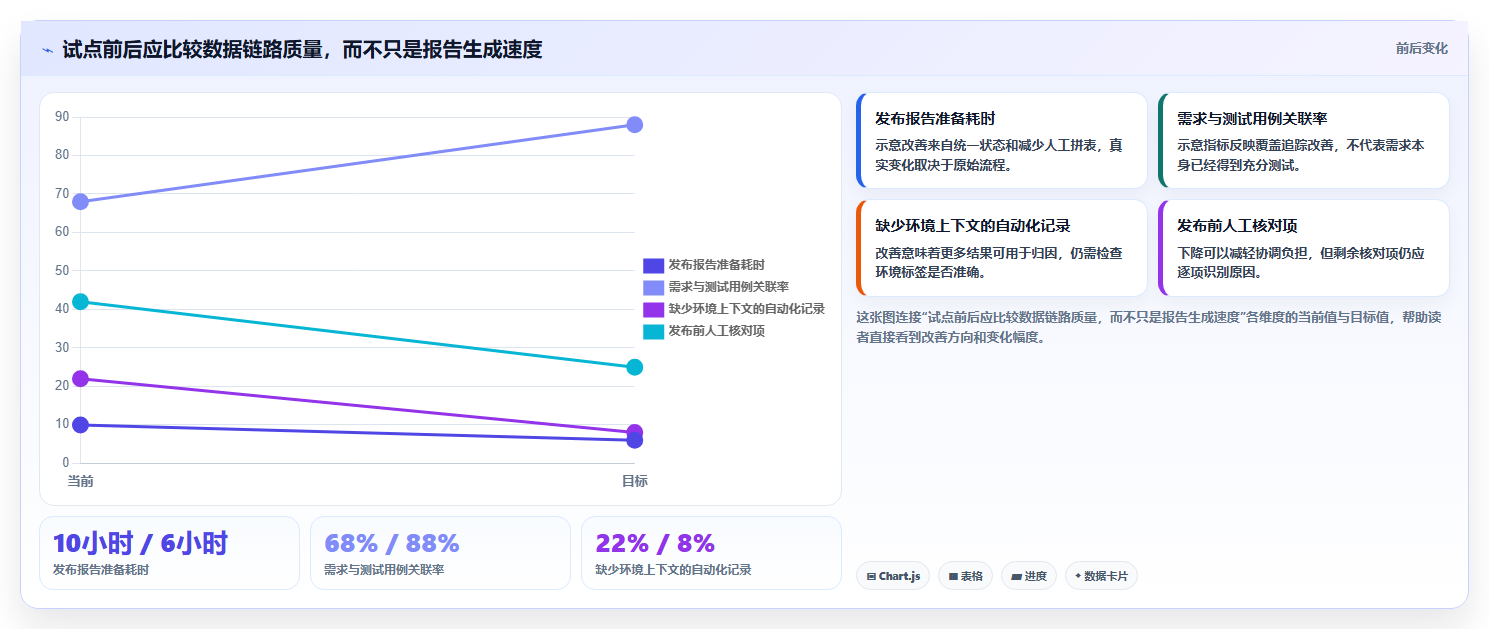Click the purple 22 current data point
The width and height of the screenshot is (1489, 629).
pos(80,378)
